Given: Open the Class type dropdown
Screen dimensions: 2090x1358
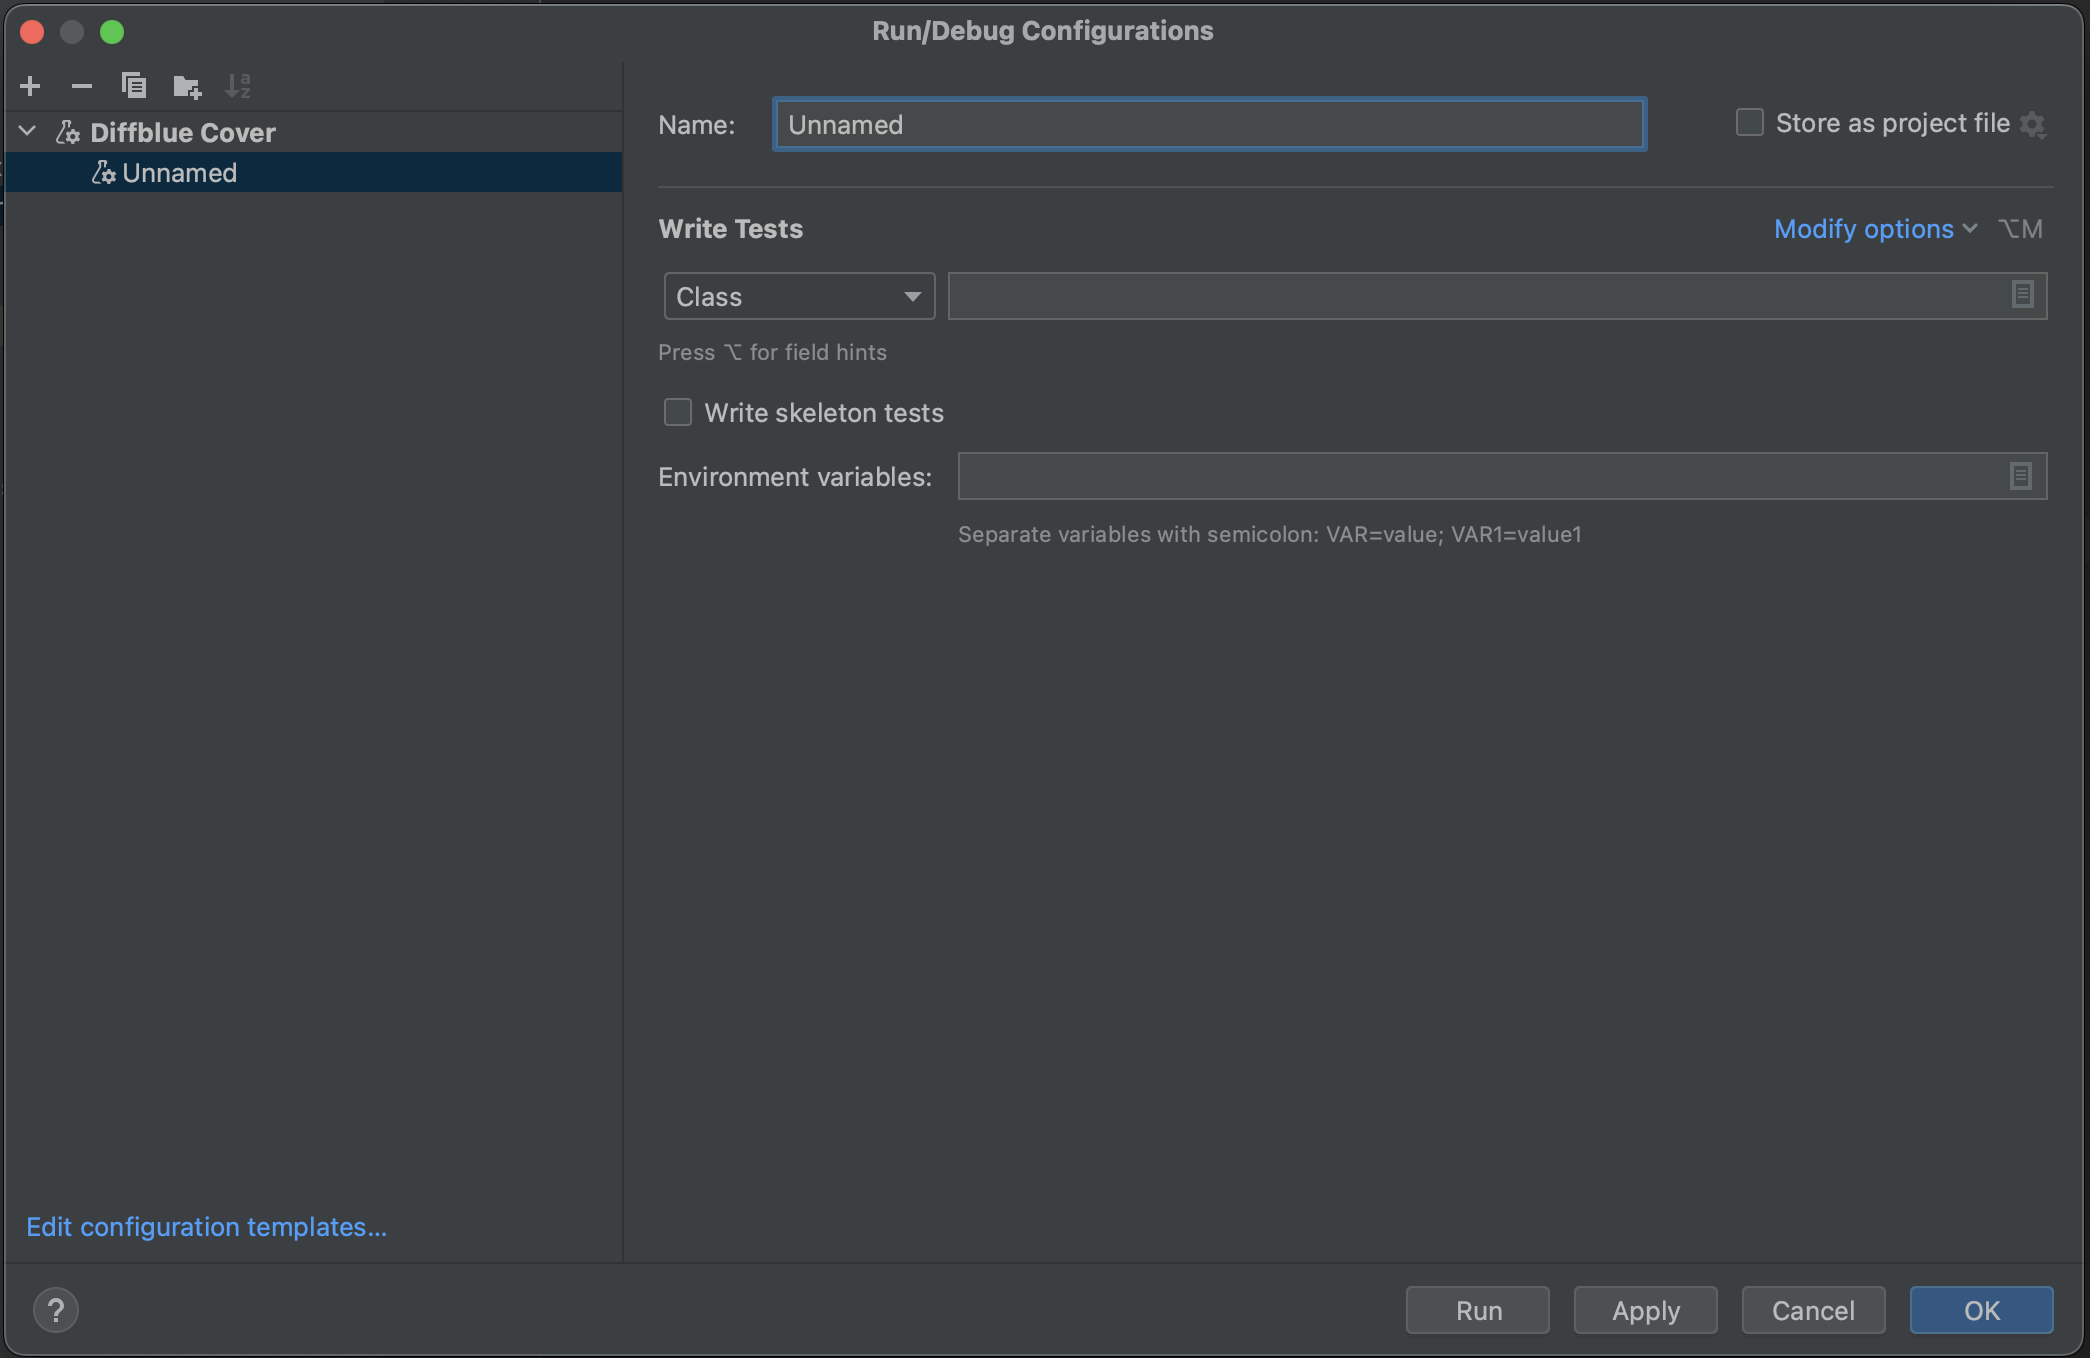Looking at the screenshot, I should click(798, 296).
